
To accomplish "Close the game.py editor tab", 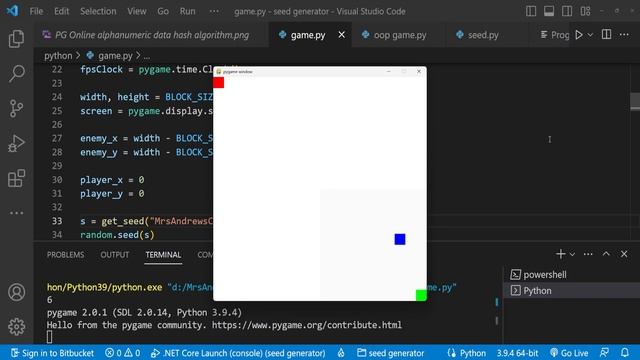I will click(x=342, y=35).
